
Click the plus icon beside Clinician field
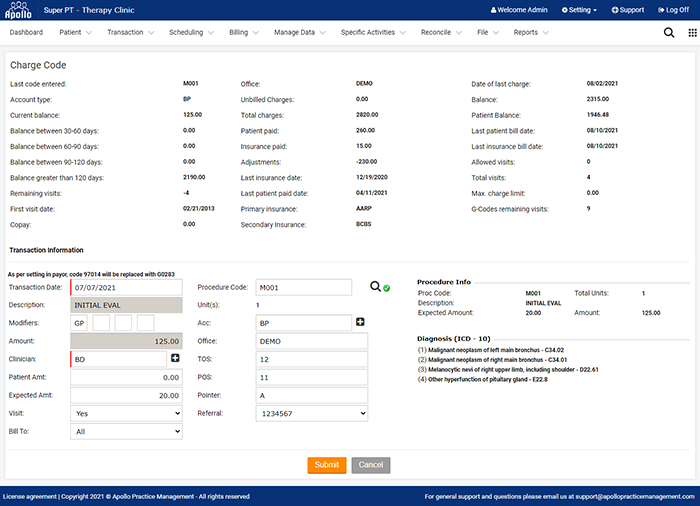[175, 359]
